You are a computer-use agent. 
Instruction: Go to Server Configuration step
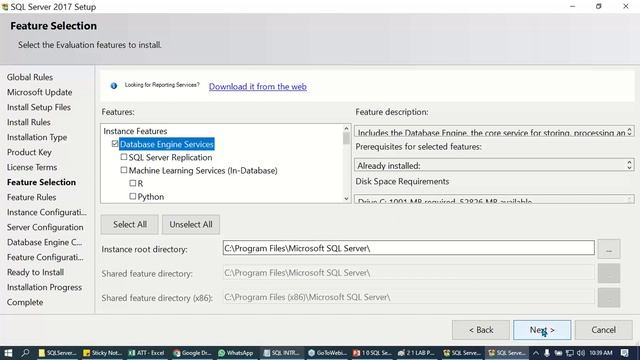coord(45,227)
